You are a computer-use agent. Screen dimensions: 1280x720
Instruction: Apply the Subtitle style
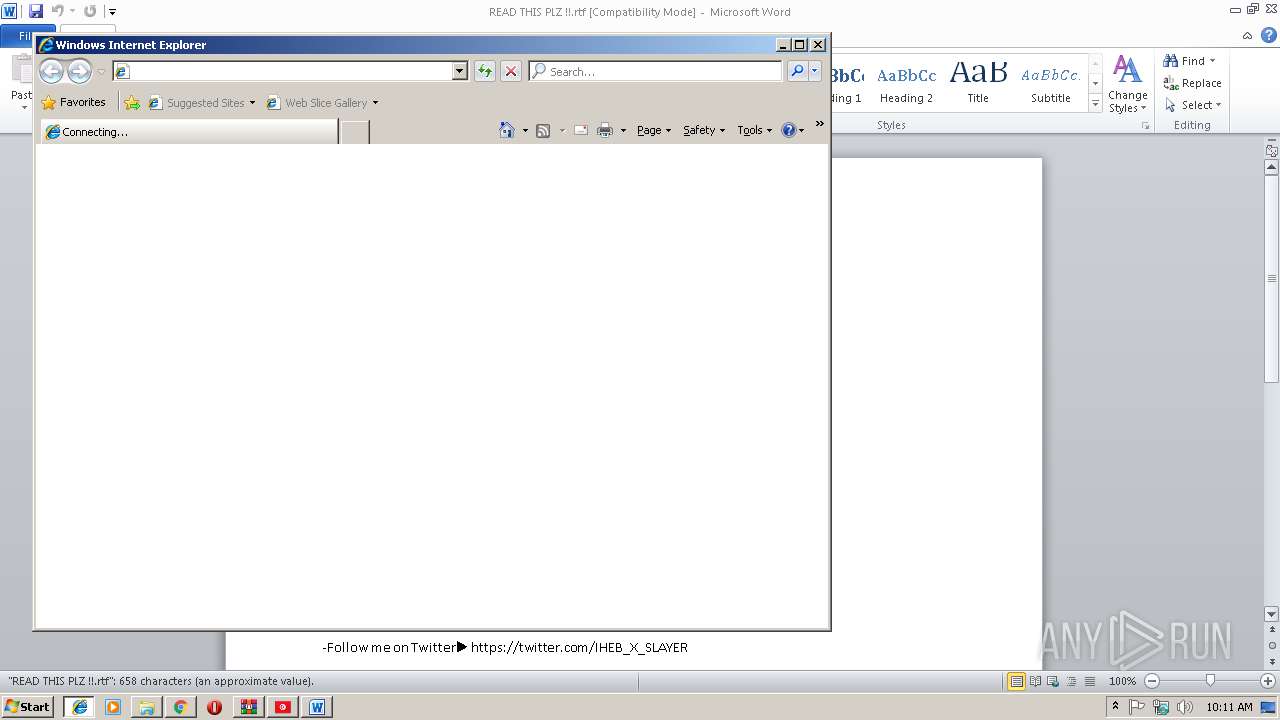1050,83
